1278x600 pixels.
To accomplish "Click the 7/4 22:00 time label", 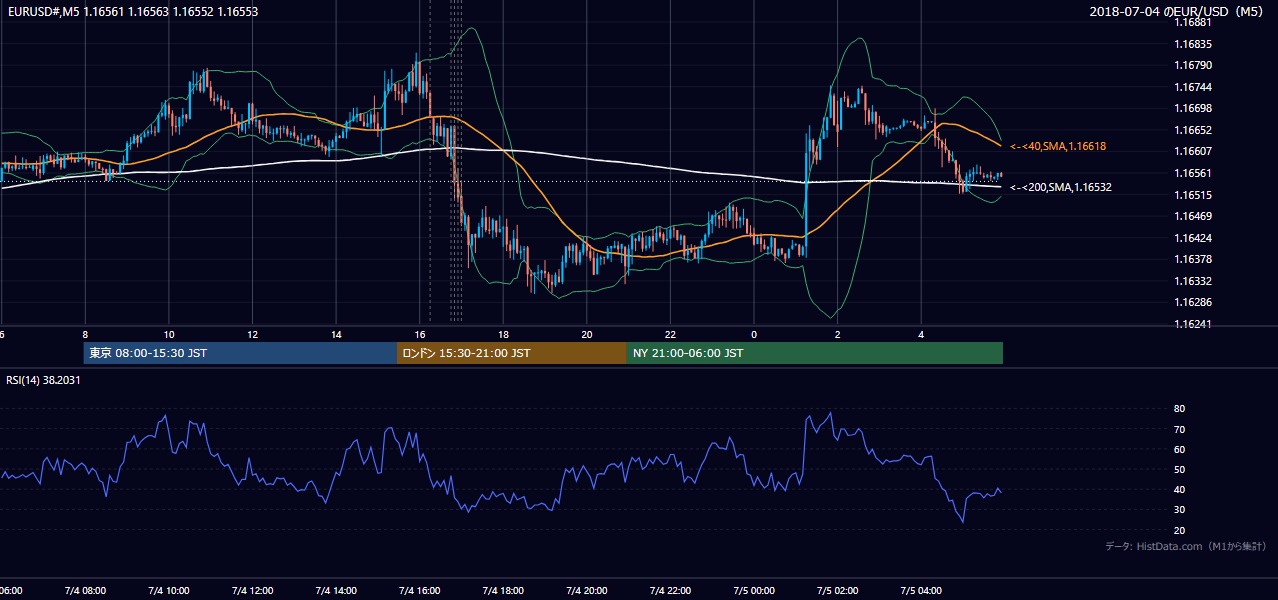I will [x=671, y=590].
